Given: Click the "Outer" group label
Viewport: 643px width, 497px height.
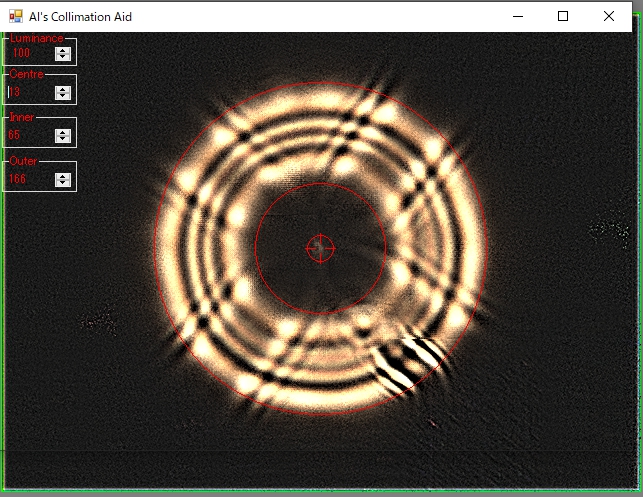Looking at the screenshot, I should 23,161.
